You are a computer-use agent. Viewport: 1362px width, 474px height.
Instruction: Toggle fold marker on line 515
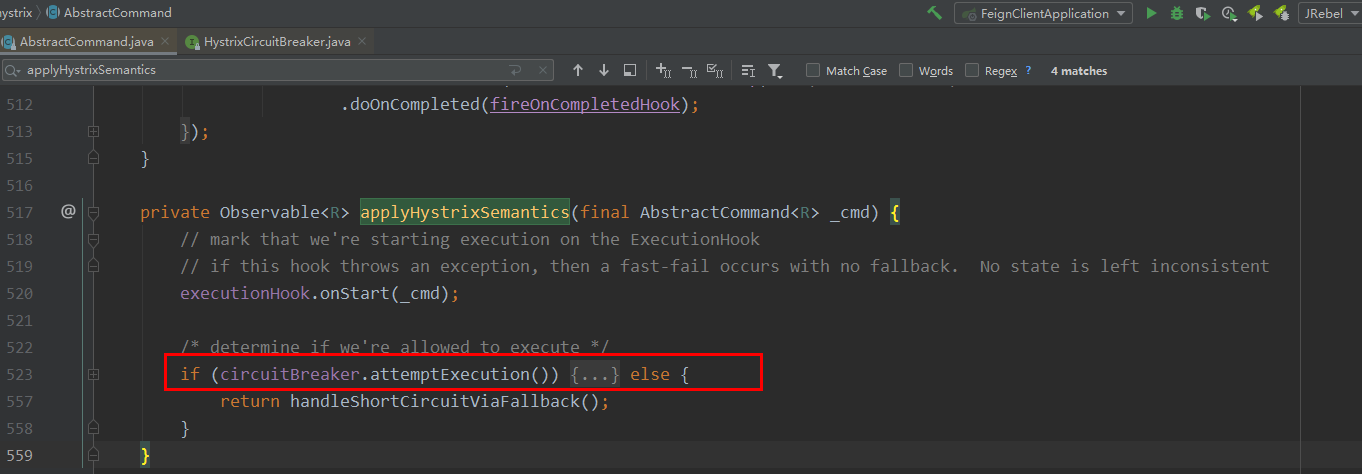(93, 158)
